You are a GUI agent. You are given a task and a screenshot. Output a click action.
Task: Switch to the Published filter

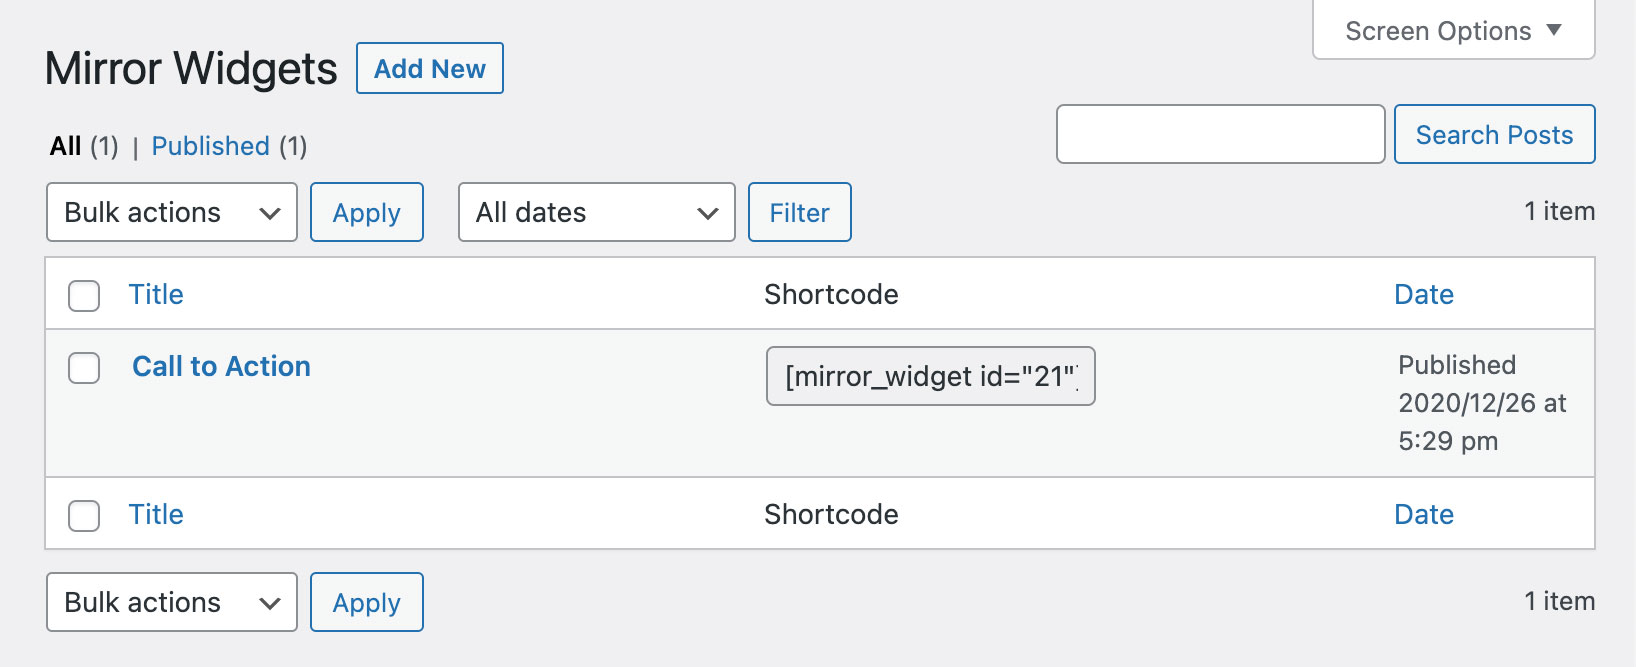pos(210,146)
